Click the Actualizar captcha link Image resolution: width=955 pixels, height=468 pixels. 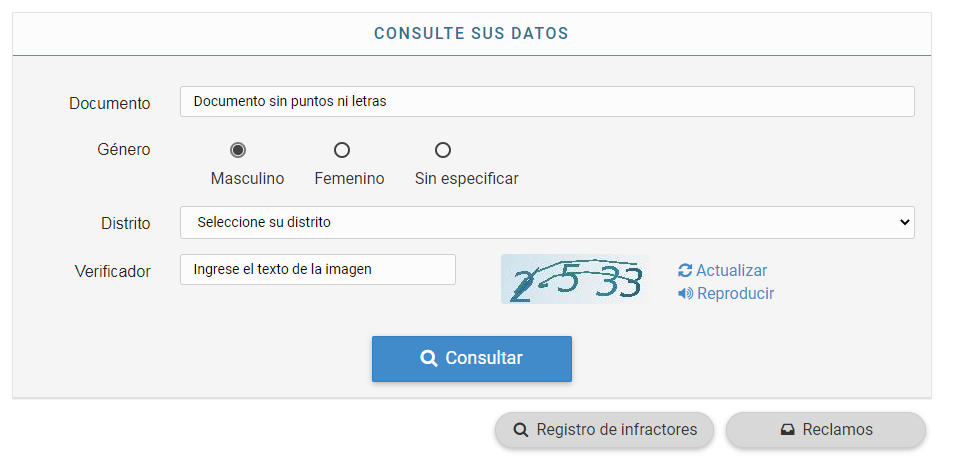731,271
